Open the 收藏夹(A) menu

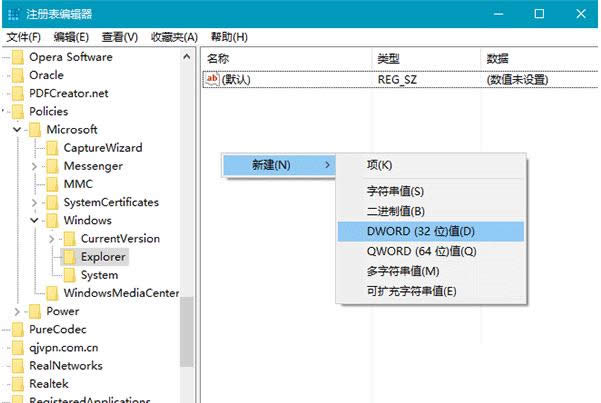tap(174, 37)
